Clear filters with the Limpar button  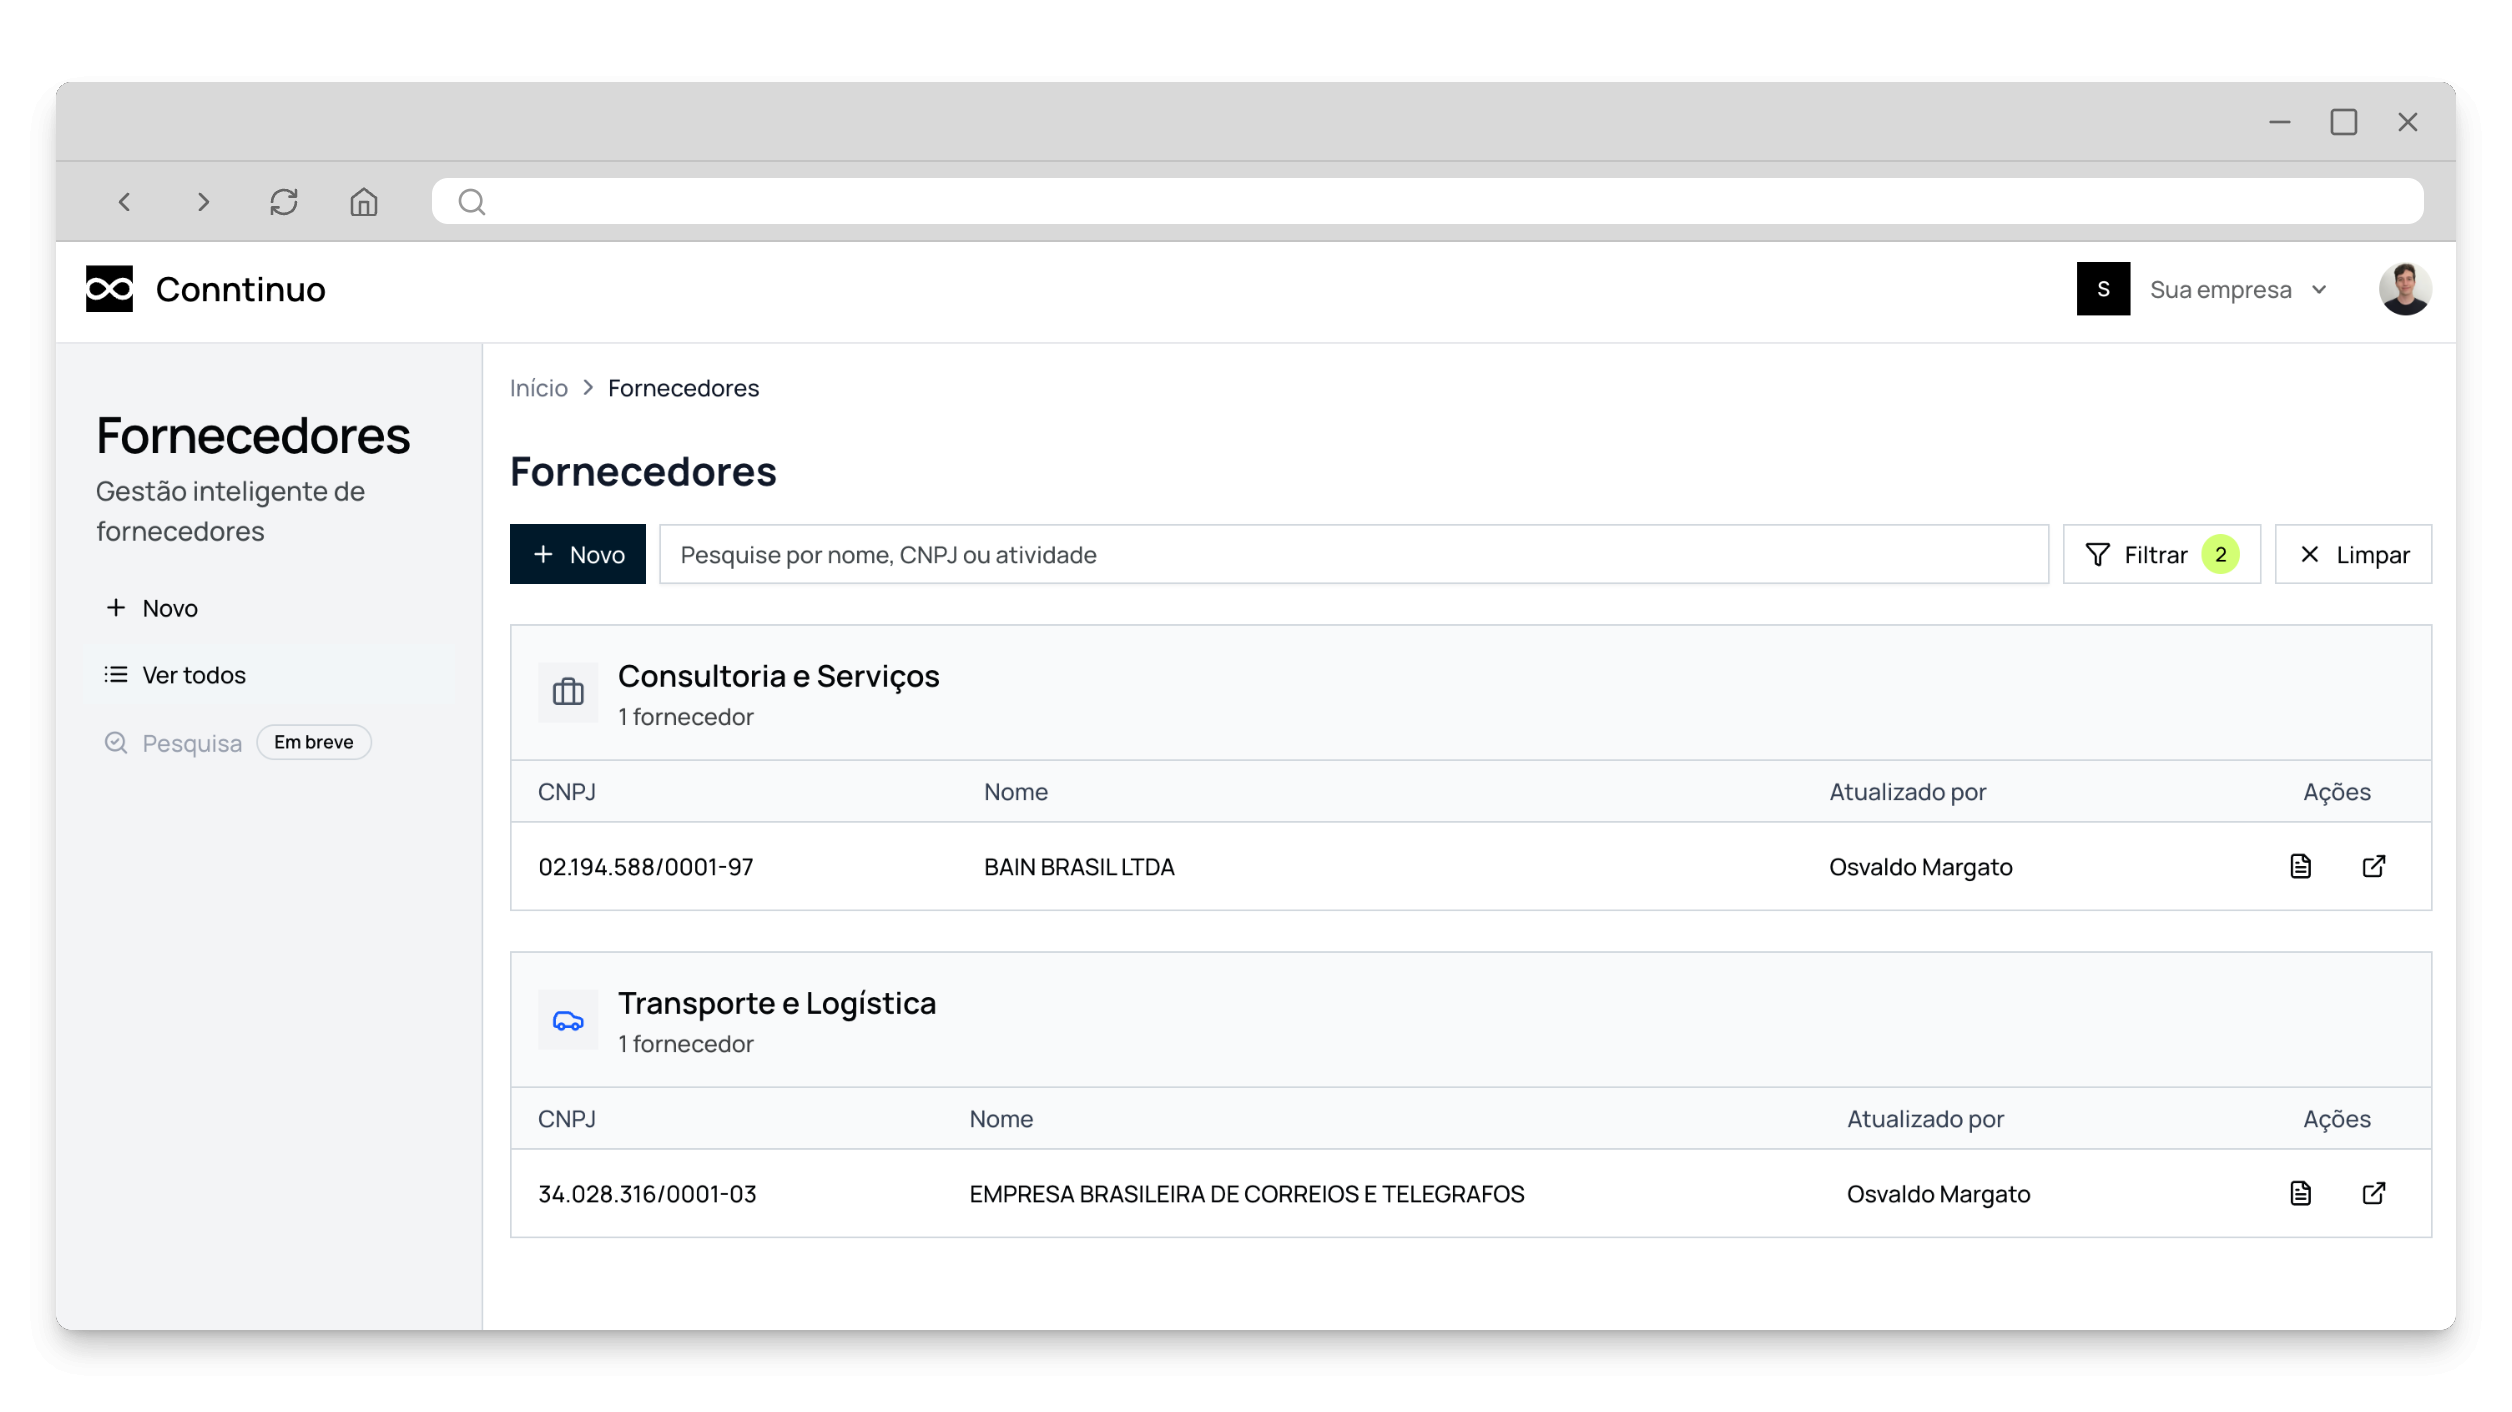click(x=2352, y=554)
